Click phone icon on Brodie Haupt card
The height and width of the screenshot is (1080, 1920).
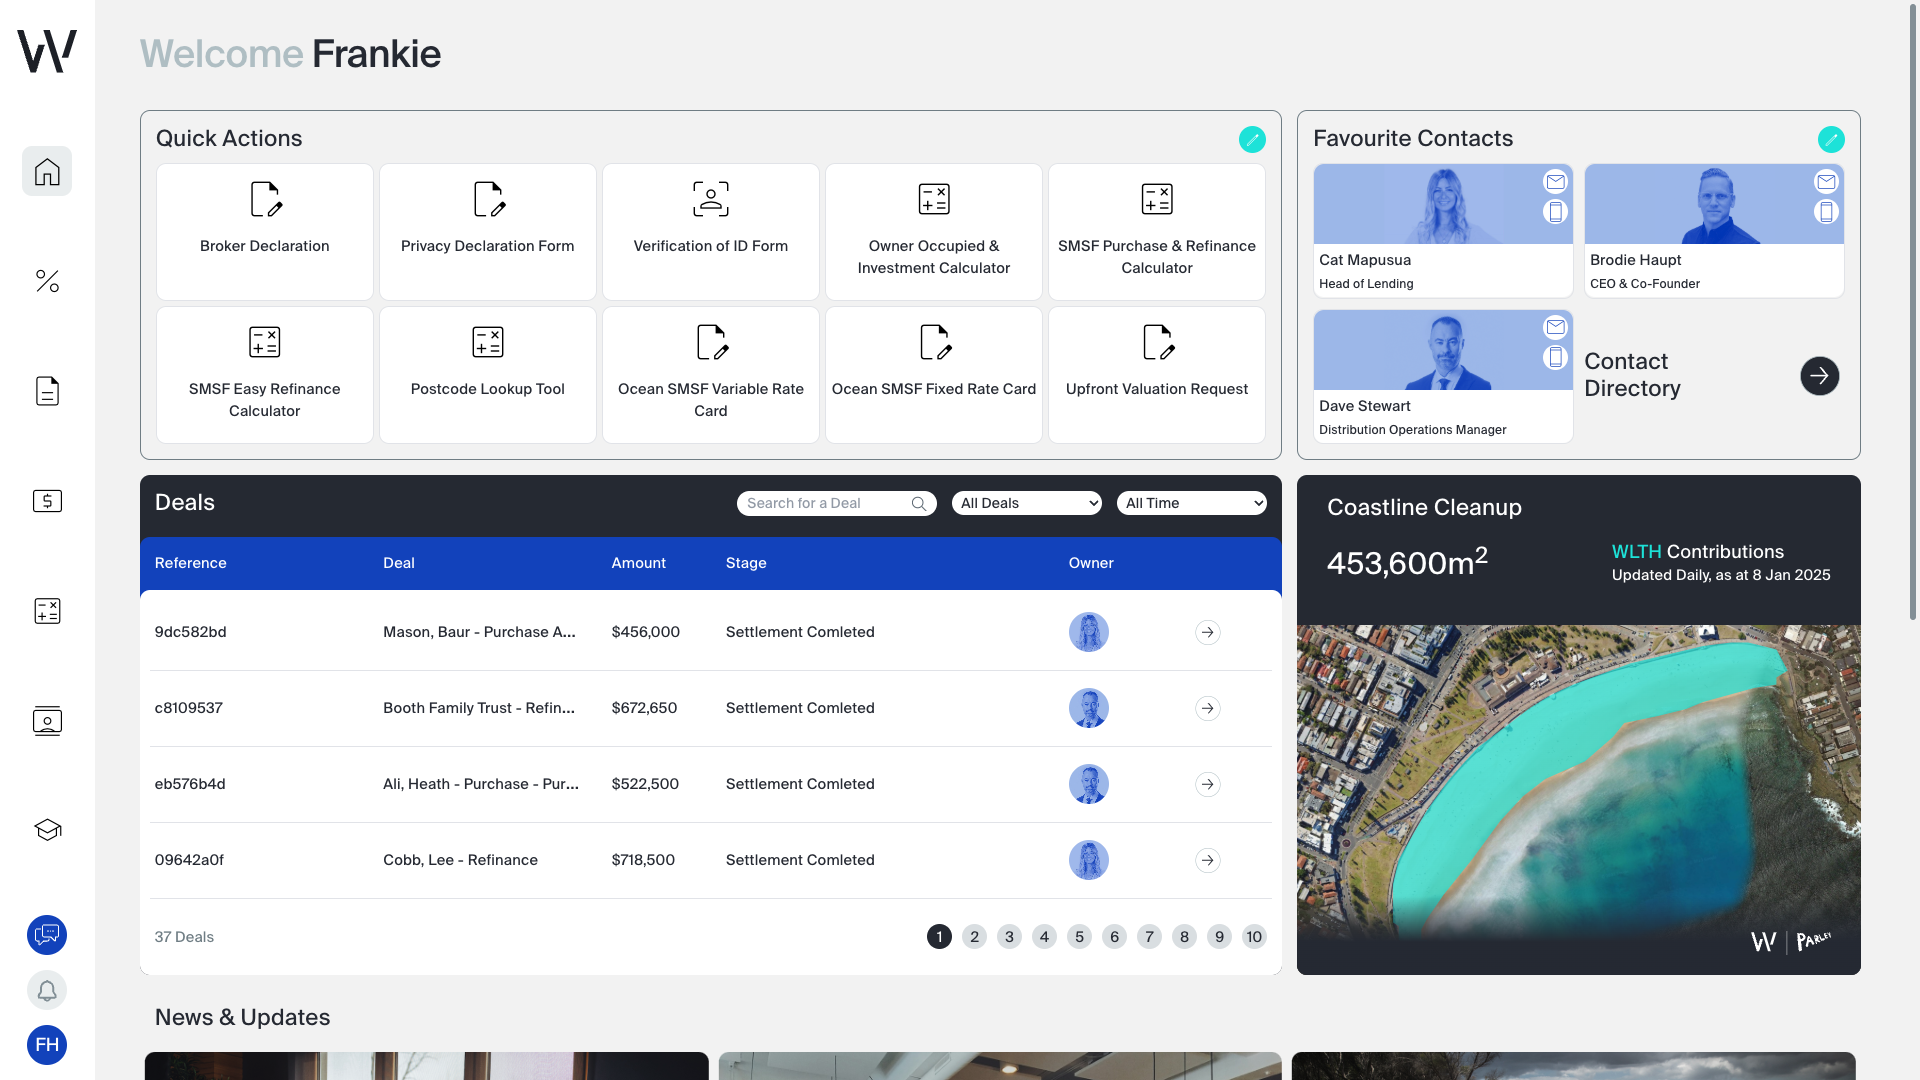1826,212
